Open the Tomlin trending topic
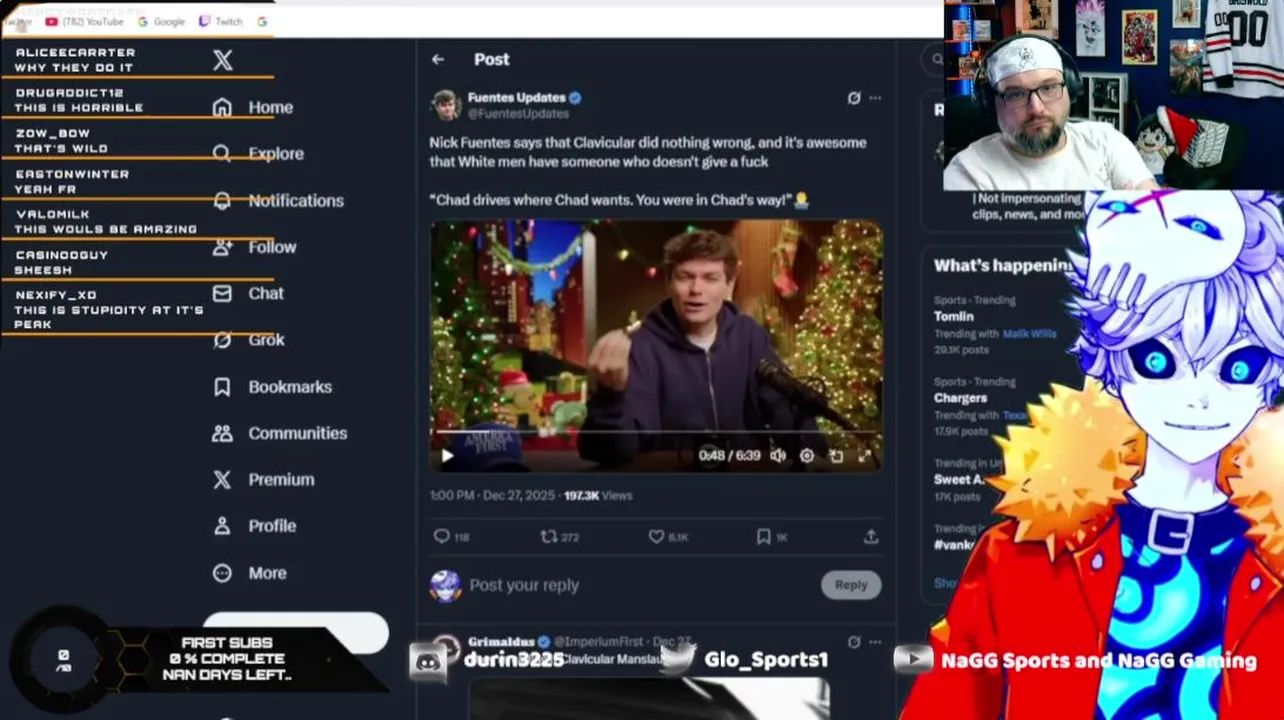Image resolution: width=1284 pixels, height=720 pixels. tap(954, 316)
